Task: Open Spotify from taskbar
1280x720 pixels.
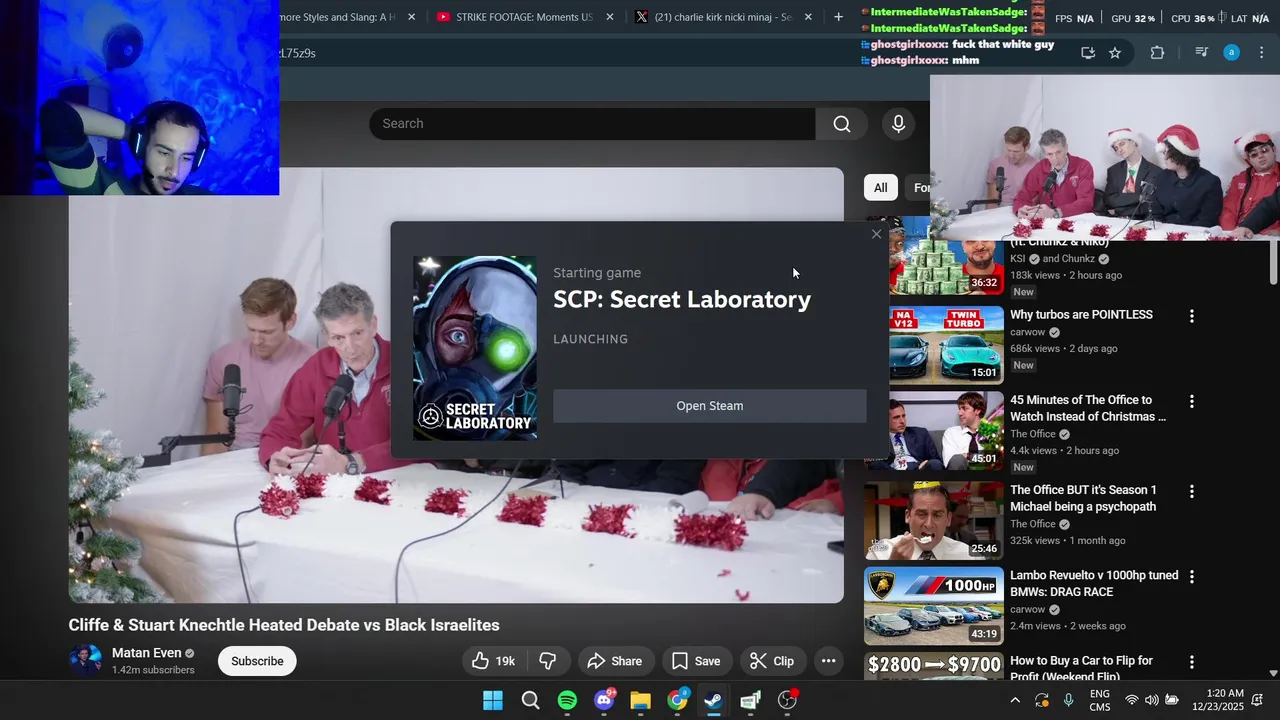Action: pos(567,700)
